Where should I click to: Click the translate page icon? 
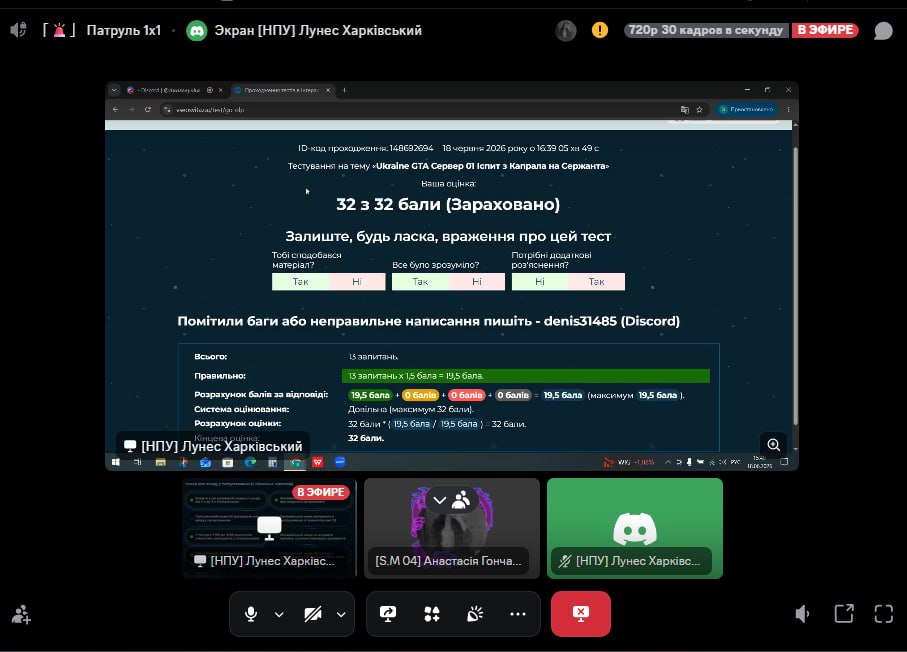tap(685, 109)
